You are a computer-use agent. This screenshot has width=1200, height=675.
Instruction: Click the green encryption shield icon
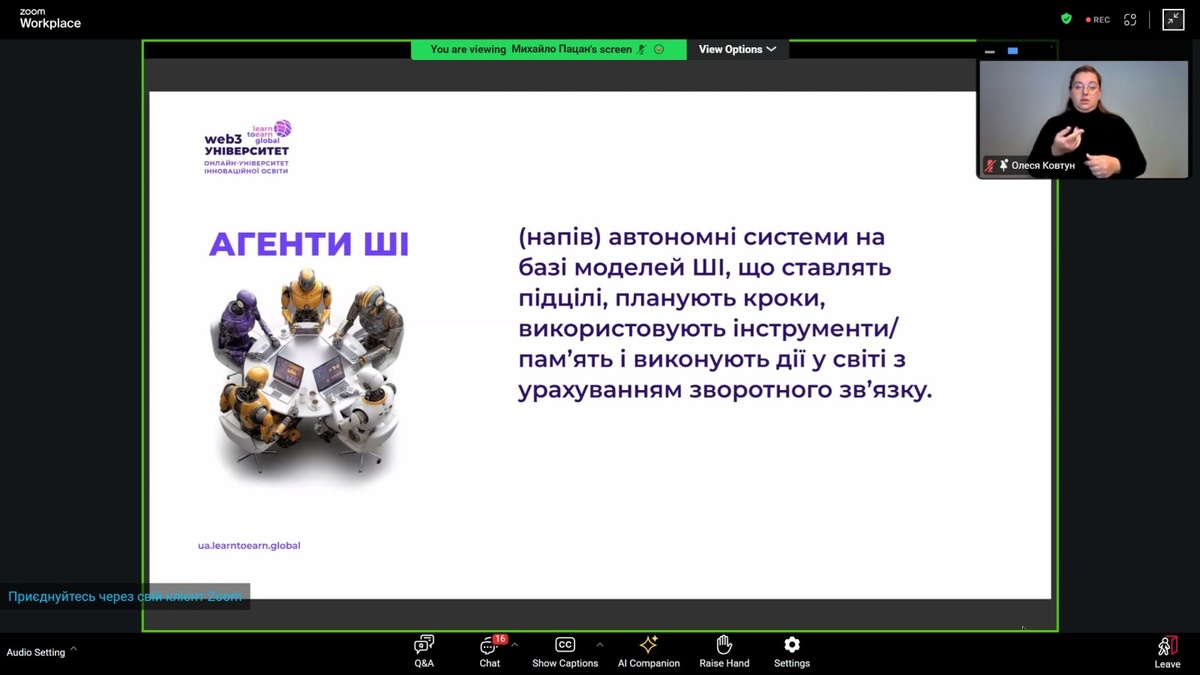[x=1066, y=19]
